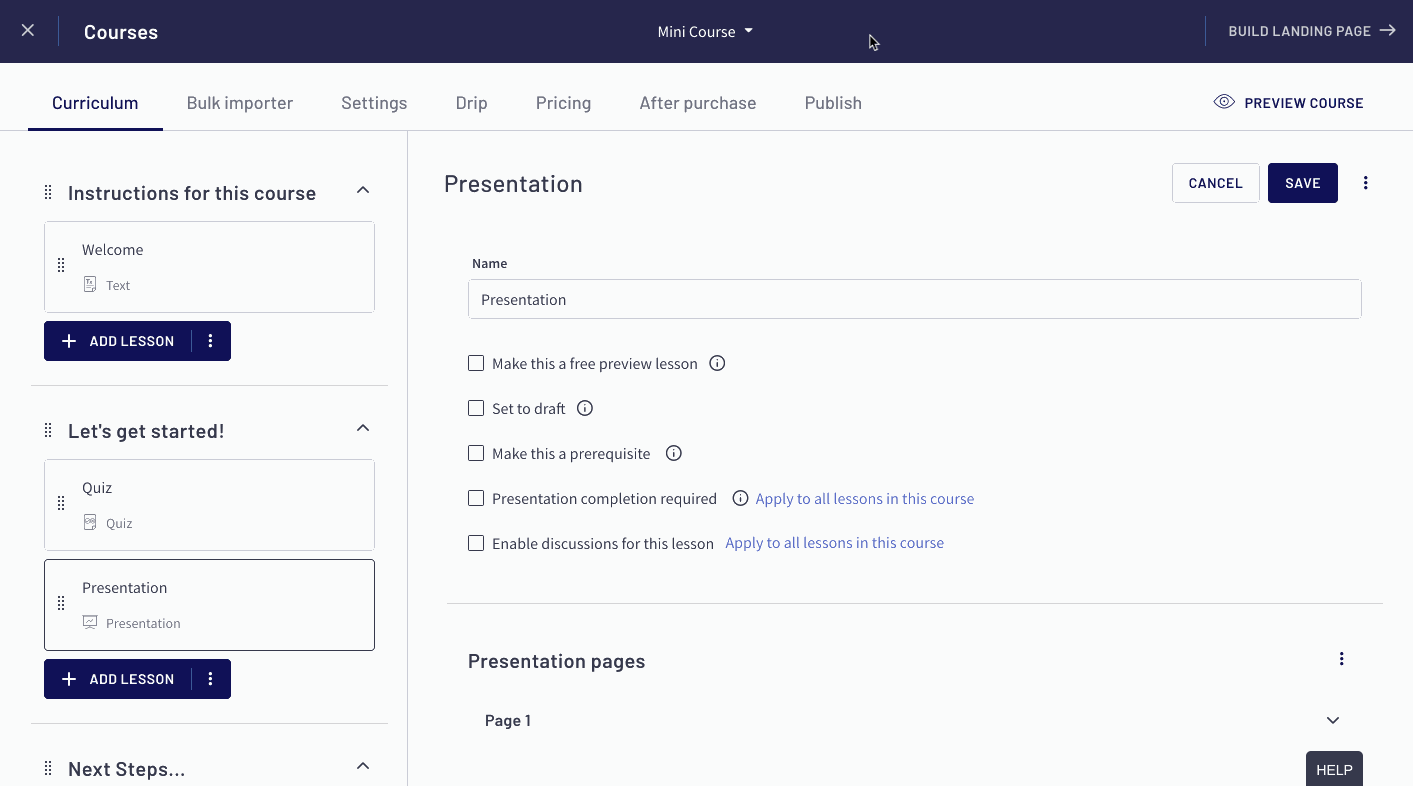Viewport: 1413px width, 786px height.
Task: Click the Quiz lesson drag handle
Action: [x=60, y=503]
